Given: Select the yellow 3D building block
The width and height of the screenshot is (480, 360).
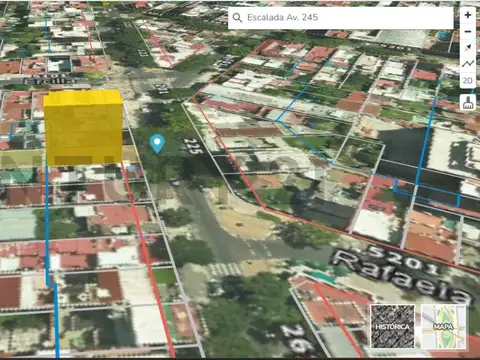Looking at the screenshot, I should (x=83, y=128).
